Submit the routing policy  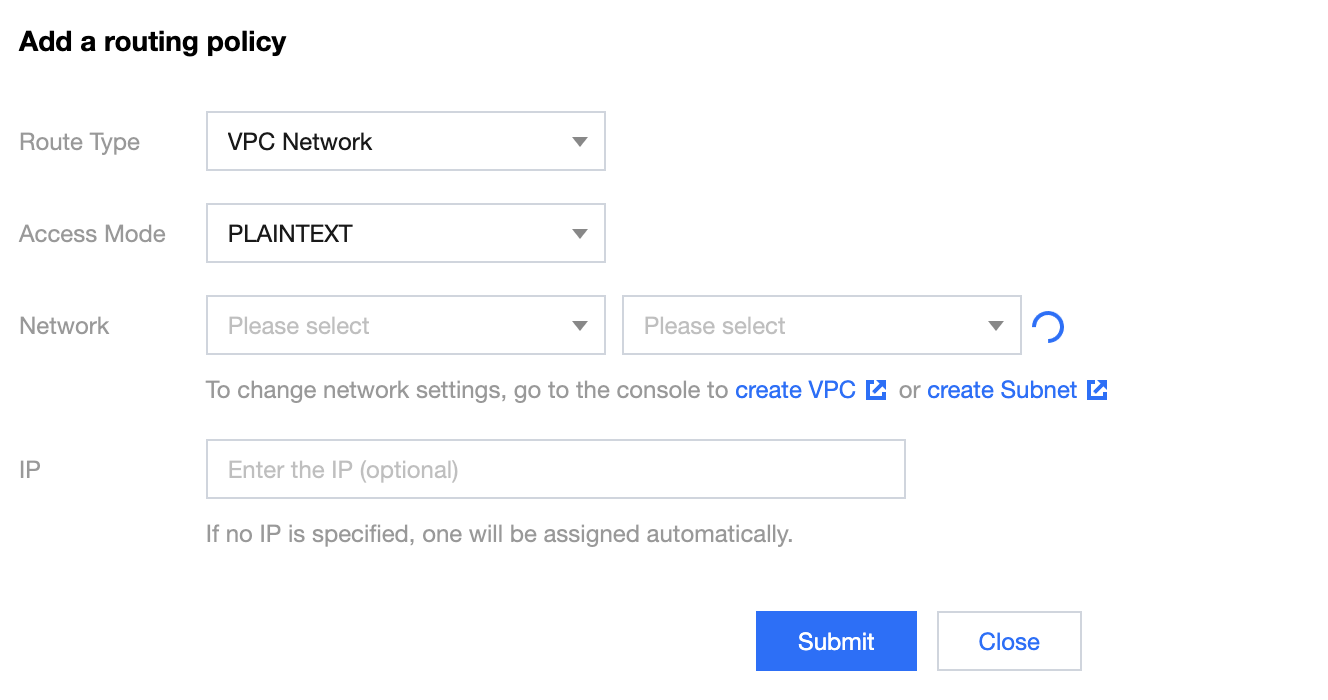click(x=836, y=641)
